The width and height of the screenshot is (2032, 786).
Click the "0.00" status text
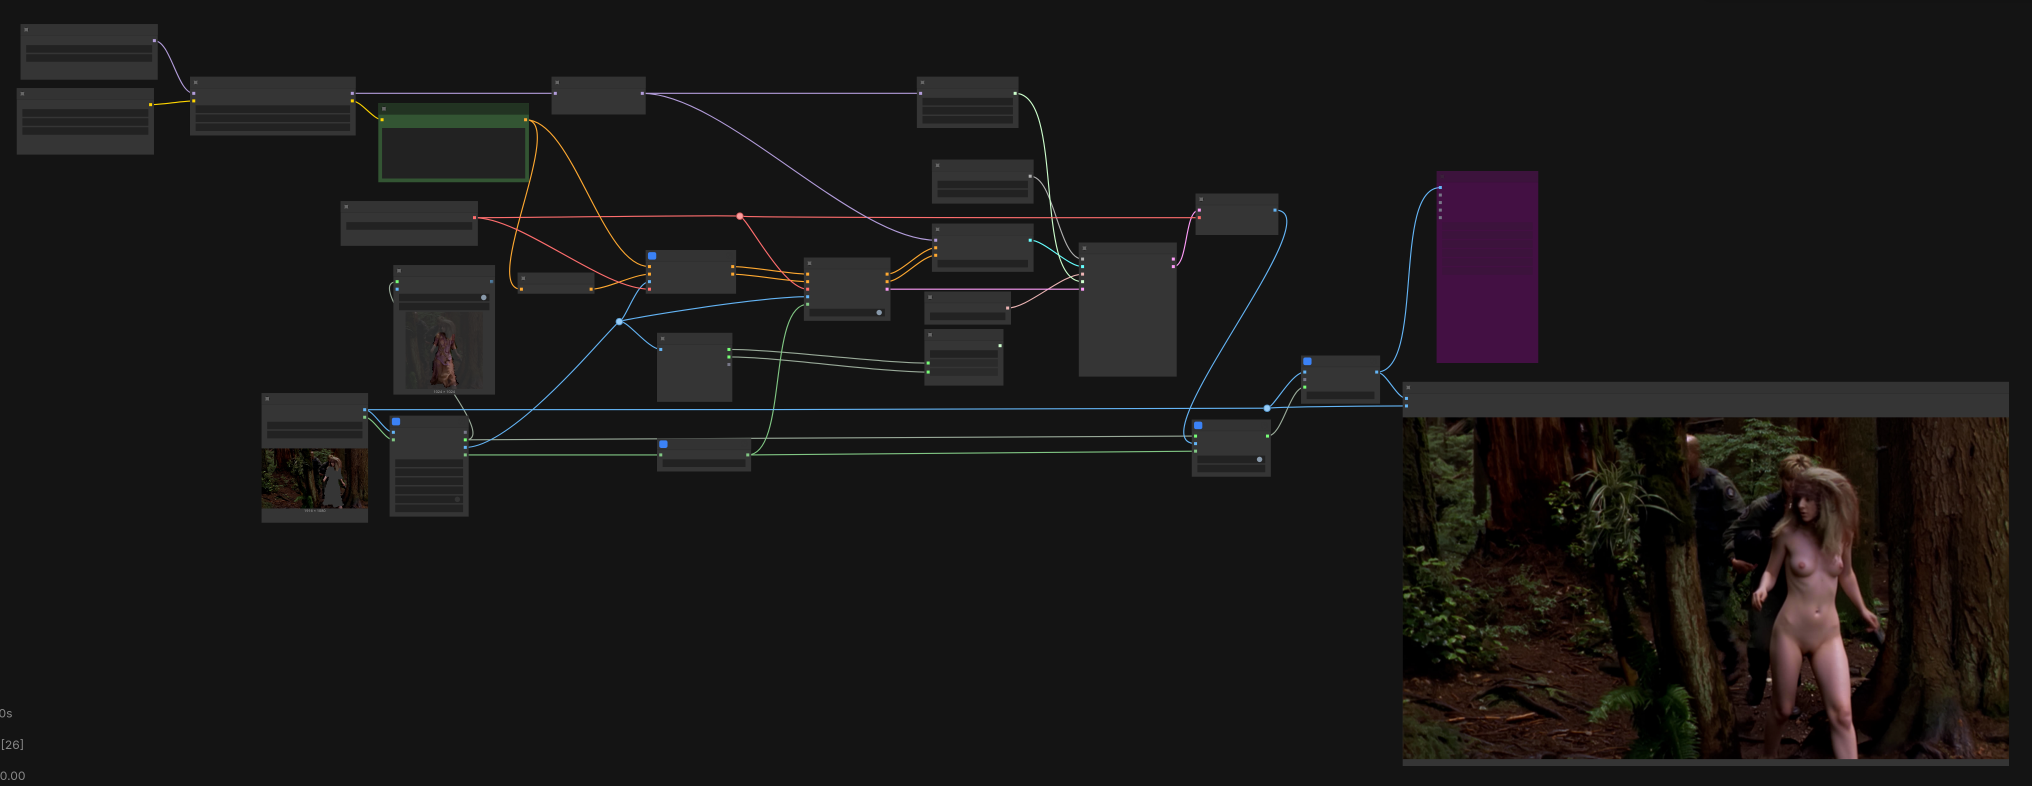(13, 776)
